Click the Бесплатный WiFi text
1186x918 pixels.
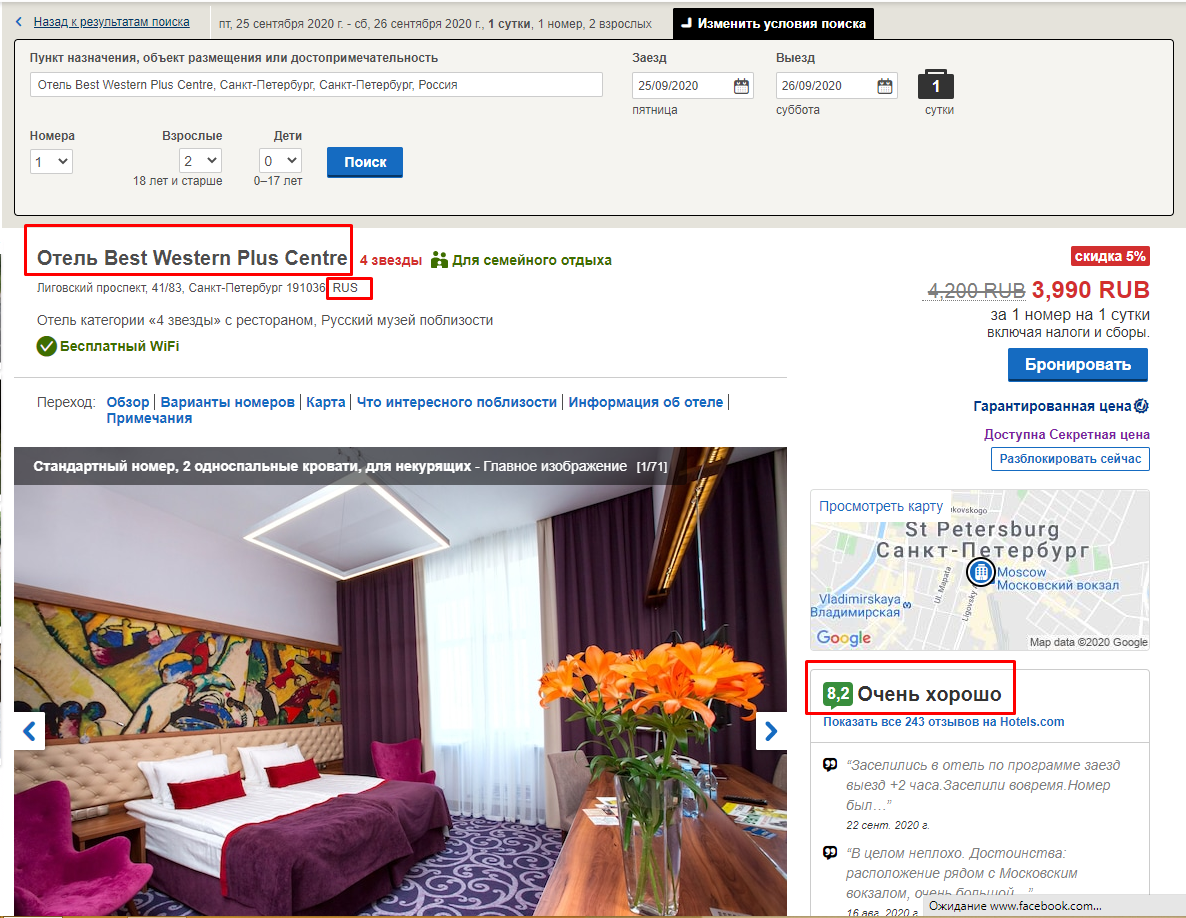point(120,346)
